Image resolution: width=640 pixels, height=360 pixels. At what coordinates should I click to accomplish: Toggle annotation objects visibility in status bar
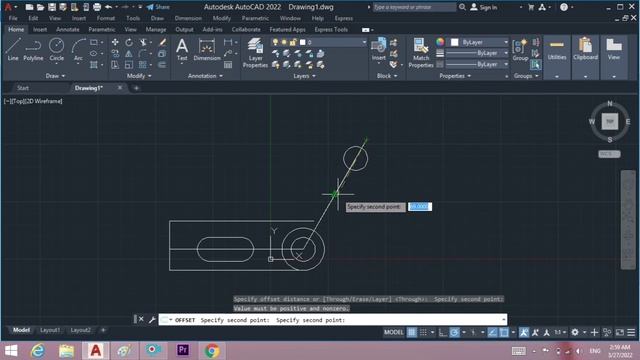pyautogui.click(x=524, y=332)
